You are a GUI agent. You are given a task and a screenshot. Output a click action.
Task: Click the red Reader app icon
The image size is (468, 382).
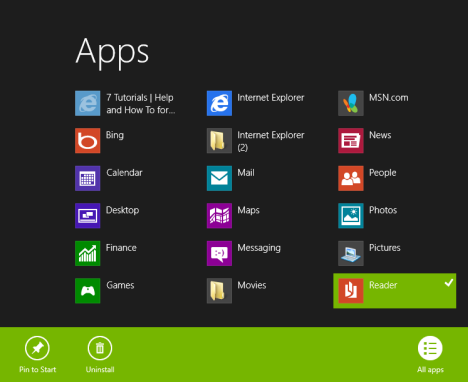click(351, 291)
